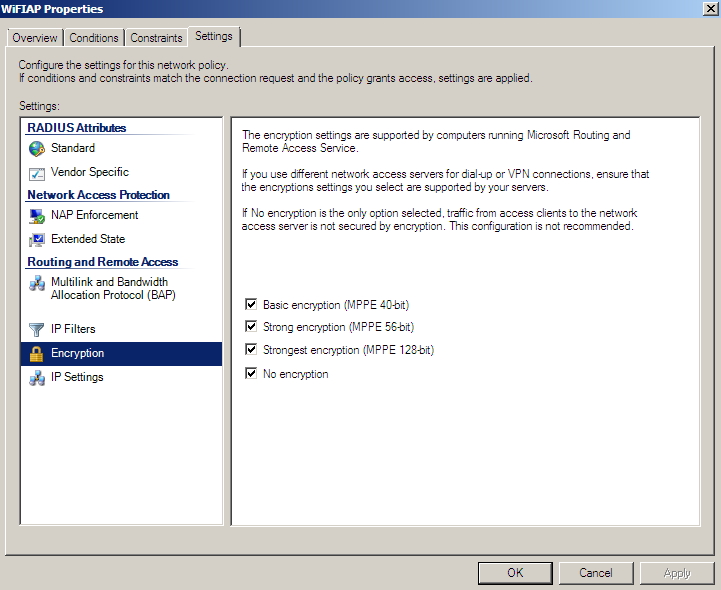The height and width of the screenshot is (590, 721).
Task: Close the WiFIAP Properties dialog
Action: (709, 9)
